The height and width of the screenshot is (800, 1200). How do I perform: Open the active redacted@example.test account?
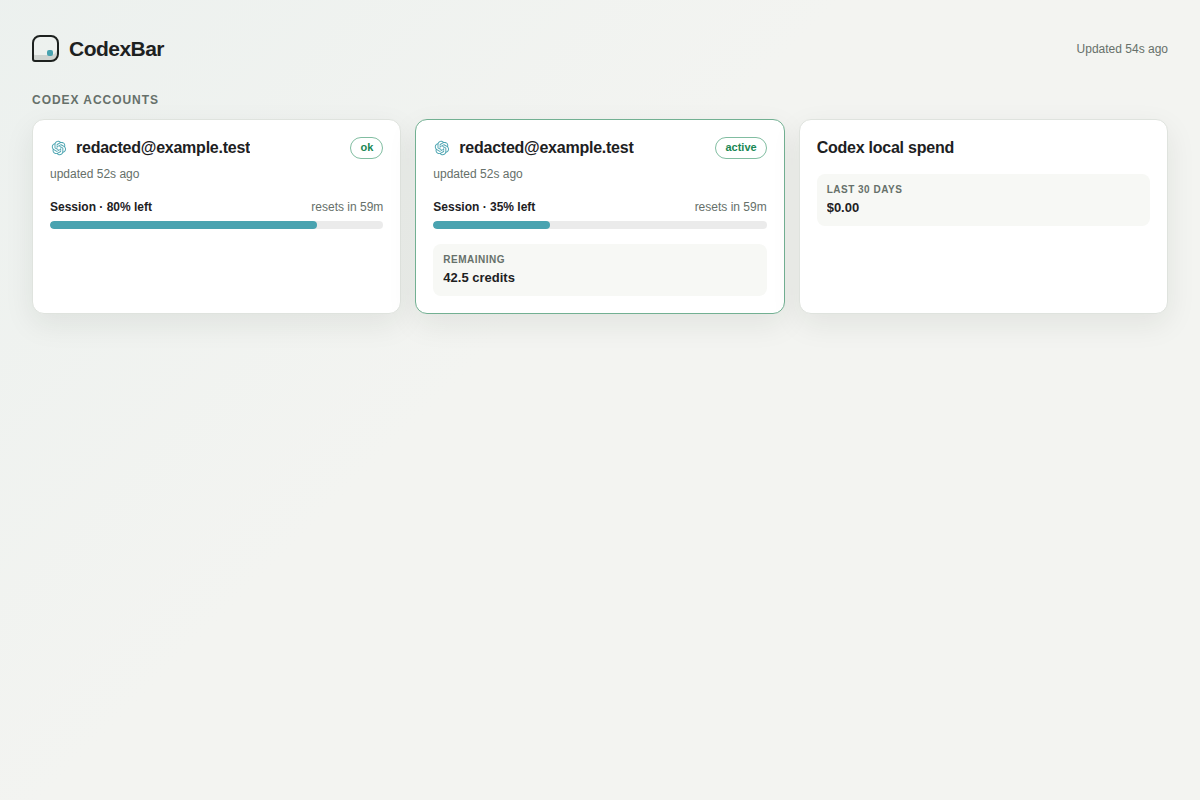(546, 148)
